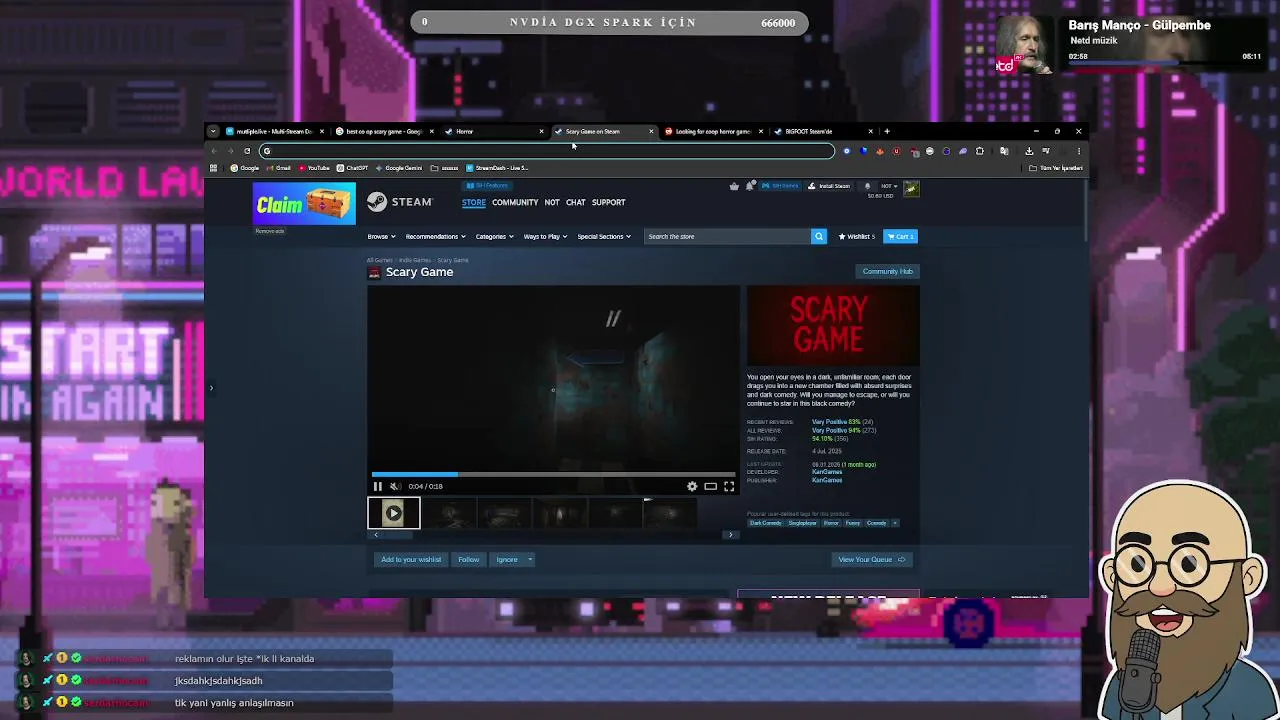Switch to best co op scary game tab
1280x720 pixels.
384,131
